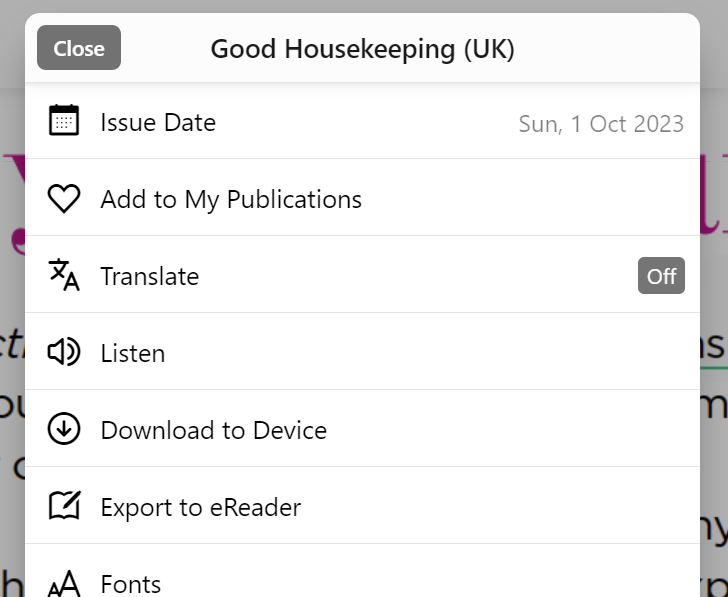The width and height of the screenshot is (728, 597).
Task: Click the heart icon for My Publications
Action: tap(64, 199)
